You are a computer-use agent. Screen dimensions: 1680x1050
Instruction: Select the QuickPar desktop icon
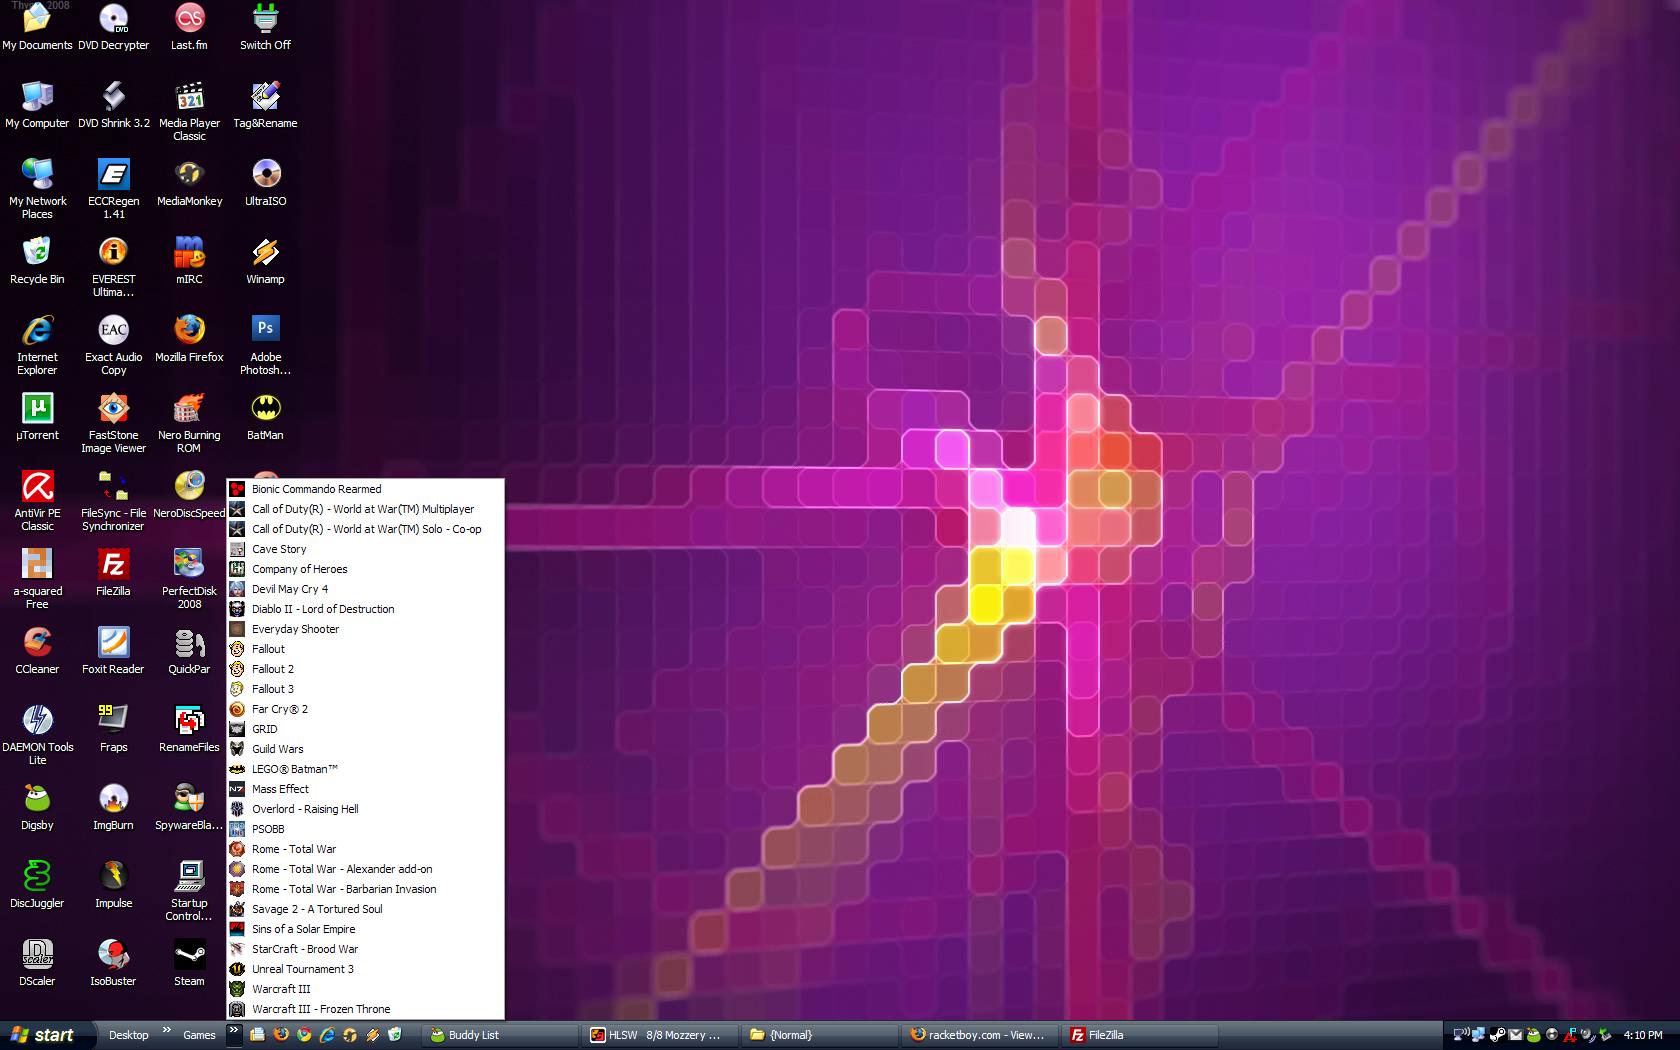(189, 650)
